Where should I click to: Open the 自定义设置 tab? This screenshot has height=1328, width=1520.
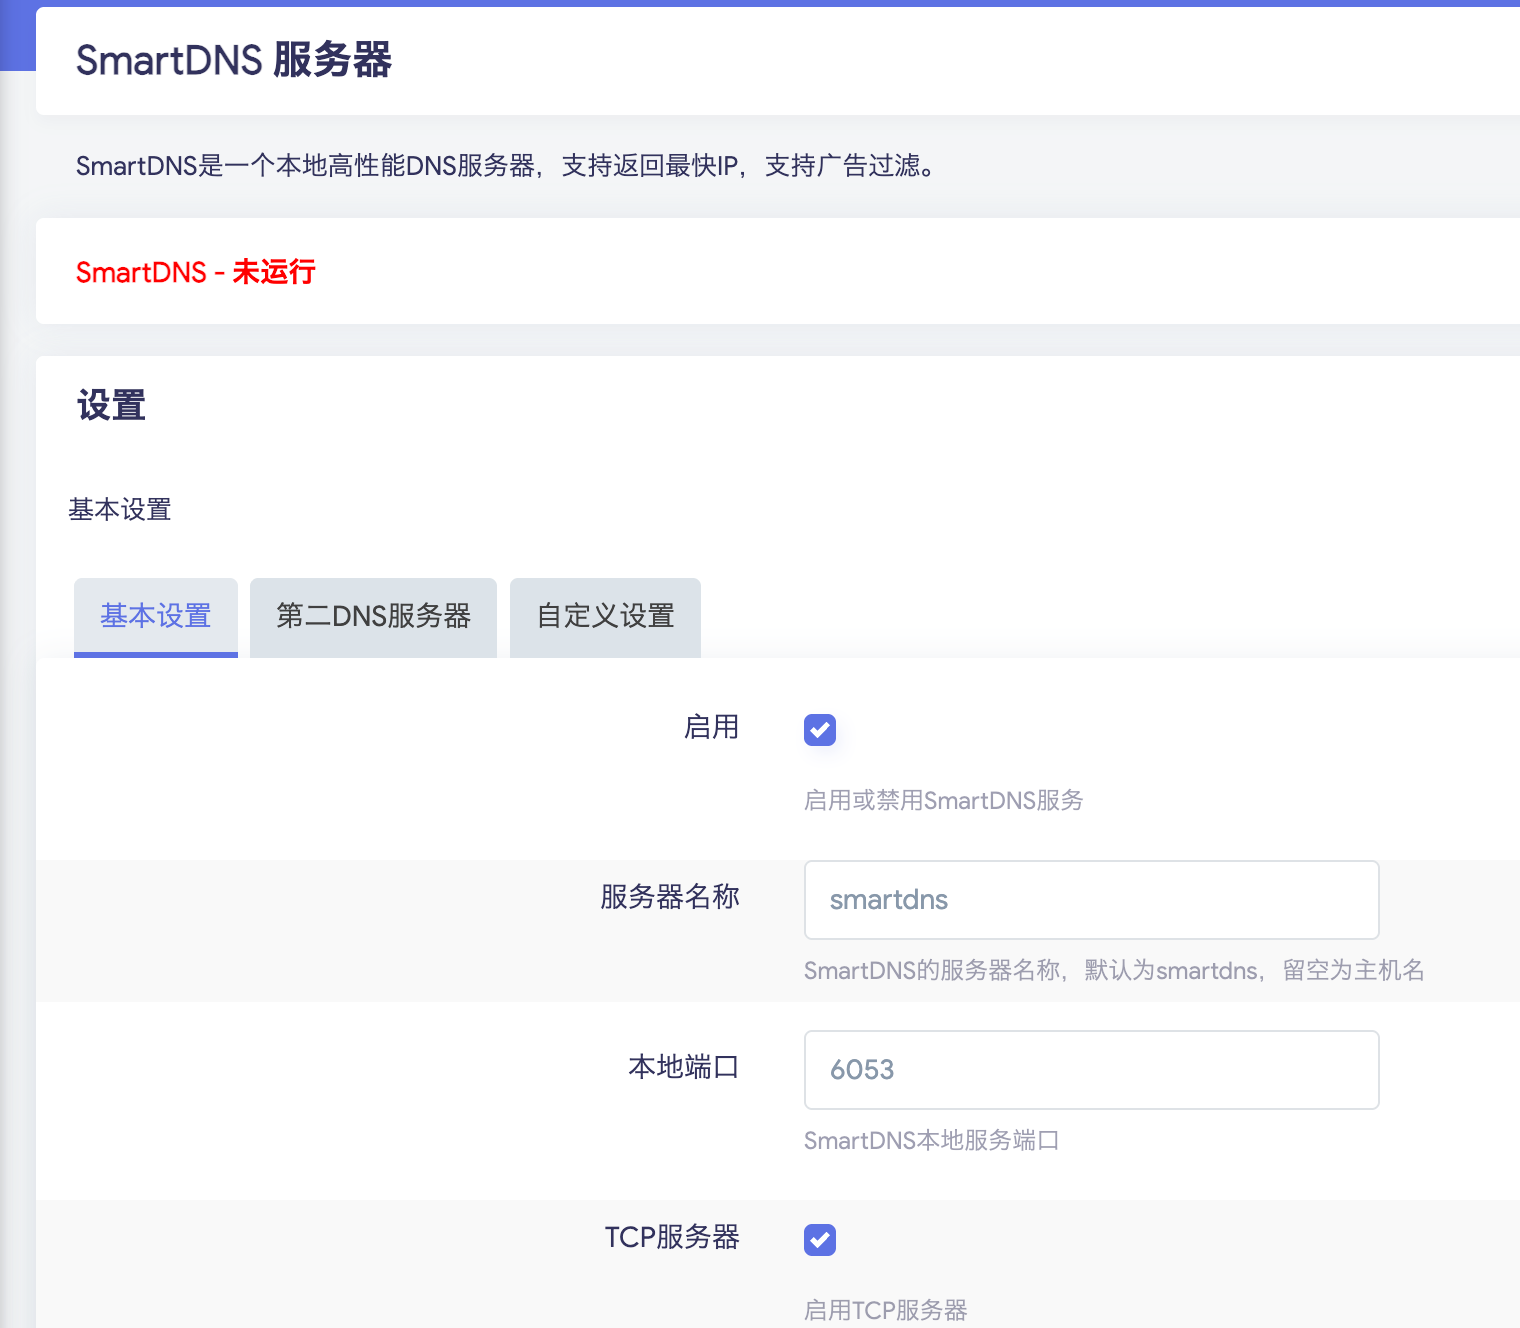point(604,617)
